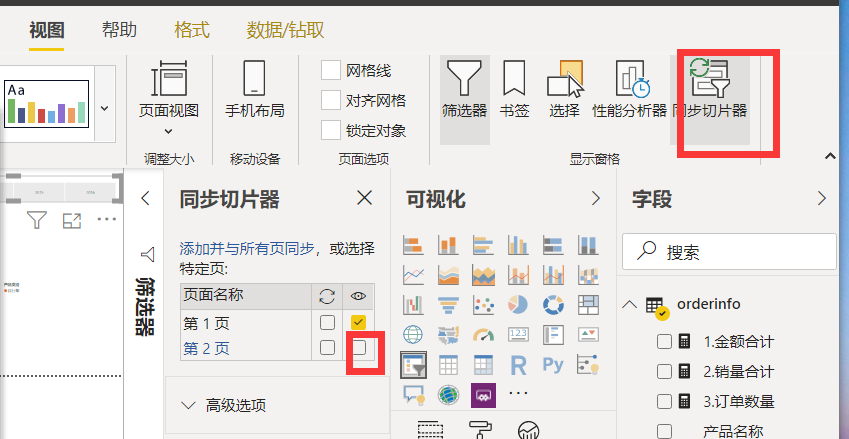Select the clustered bar chart visual
The width and height of the screenshot is (849, 439).
point(483,245)
